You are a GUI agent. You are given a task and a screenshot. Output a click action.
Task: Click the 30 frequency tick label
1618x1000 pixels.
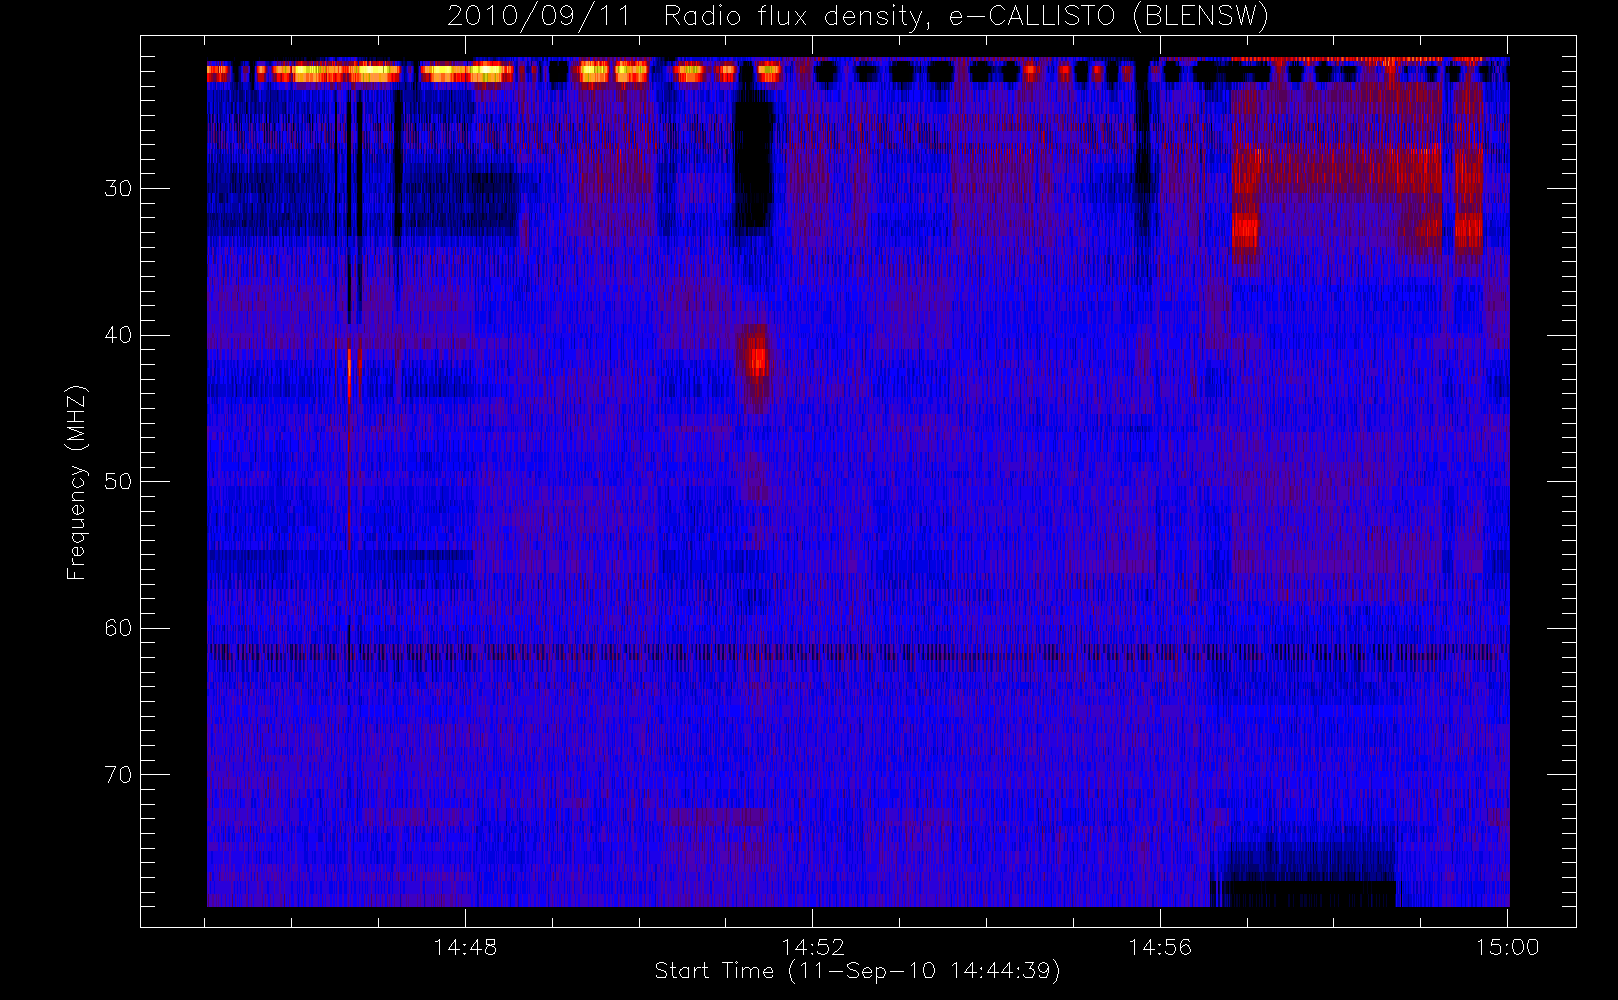[118, 189]
